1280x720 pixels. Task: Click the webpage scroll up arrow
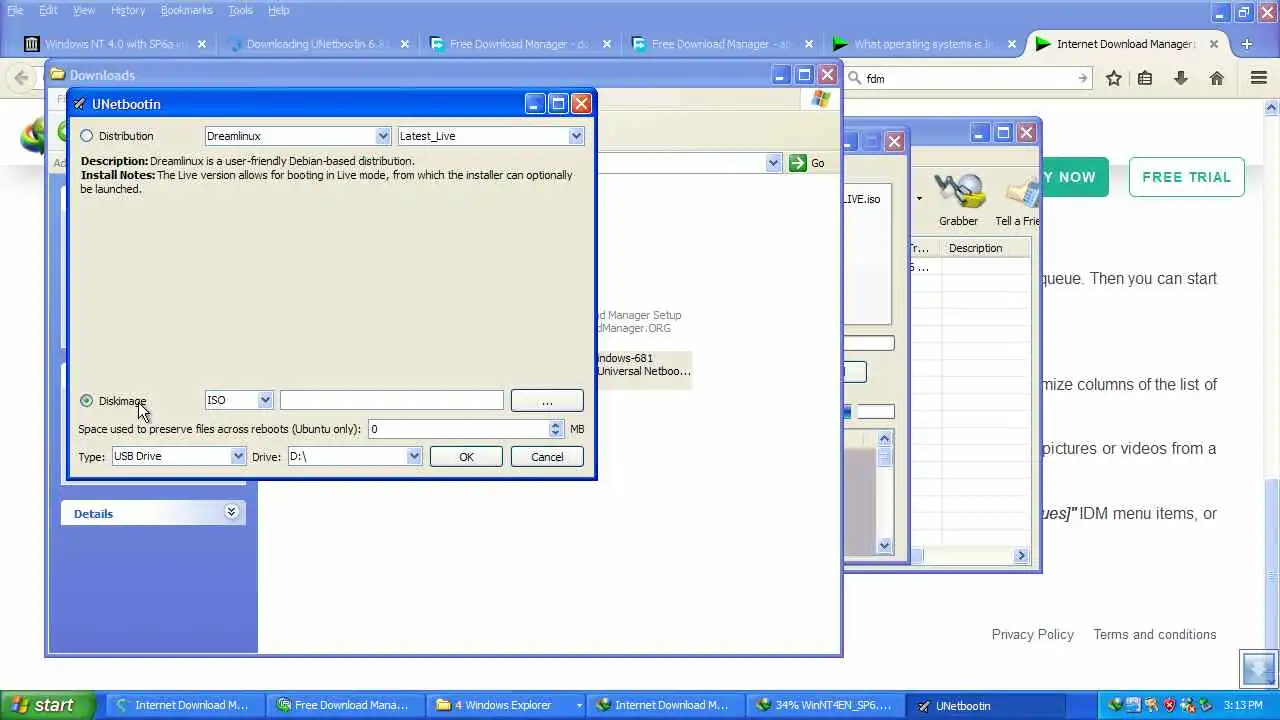point(1272,107)
